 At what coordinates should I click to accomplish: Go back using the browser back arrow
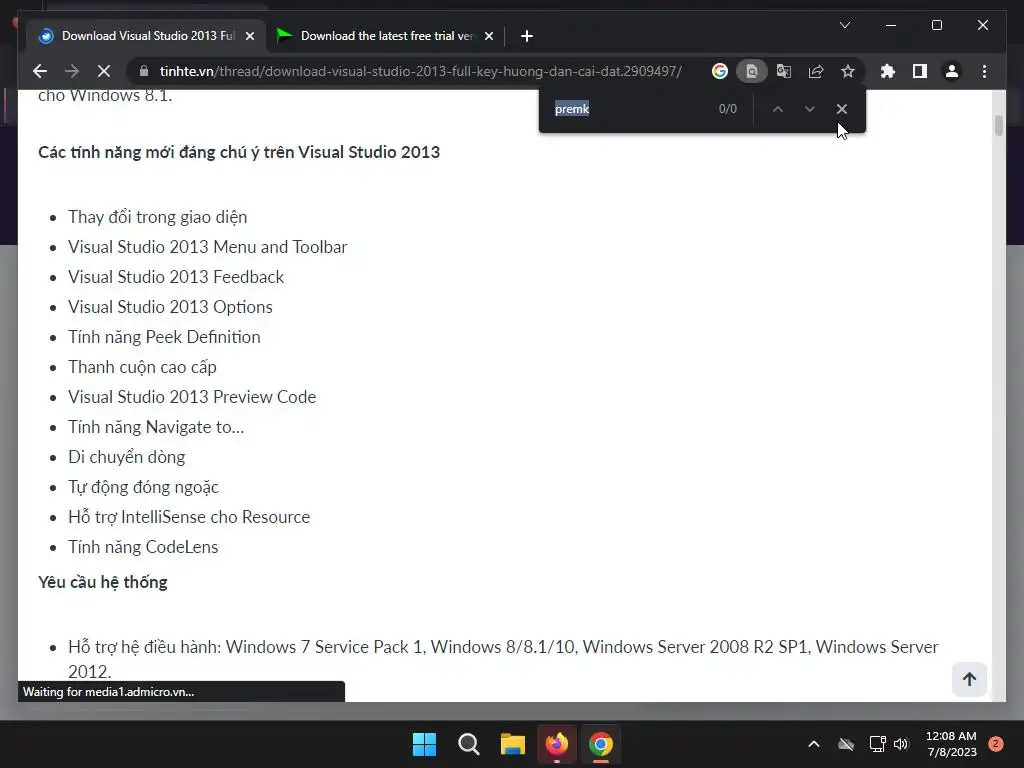pos(40,71)
